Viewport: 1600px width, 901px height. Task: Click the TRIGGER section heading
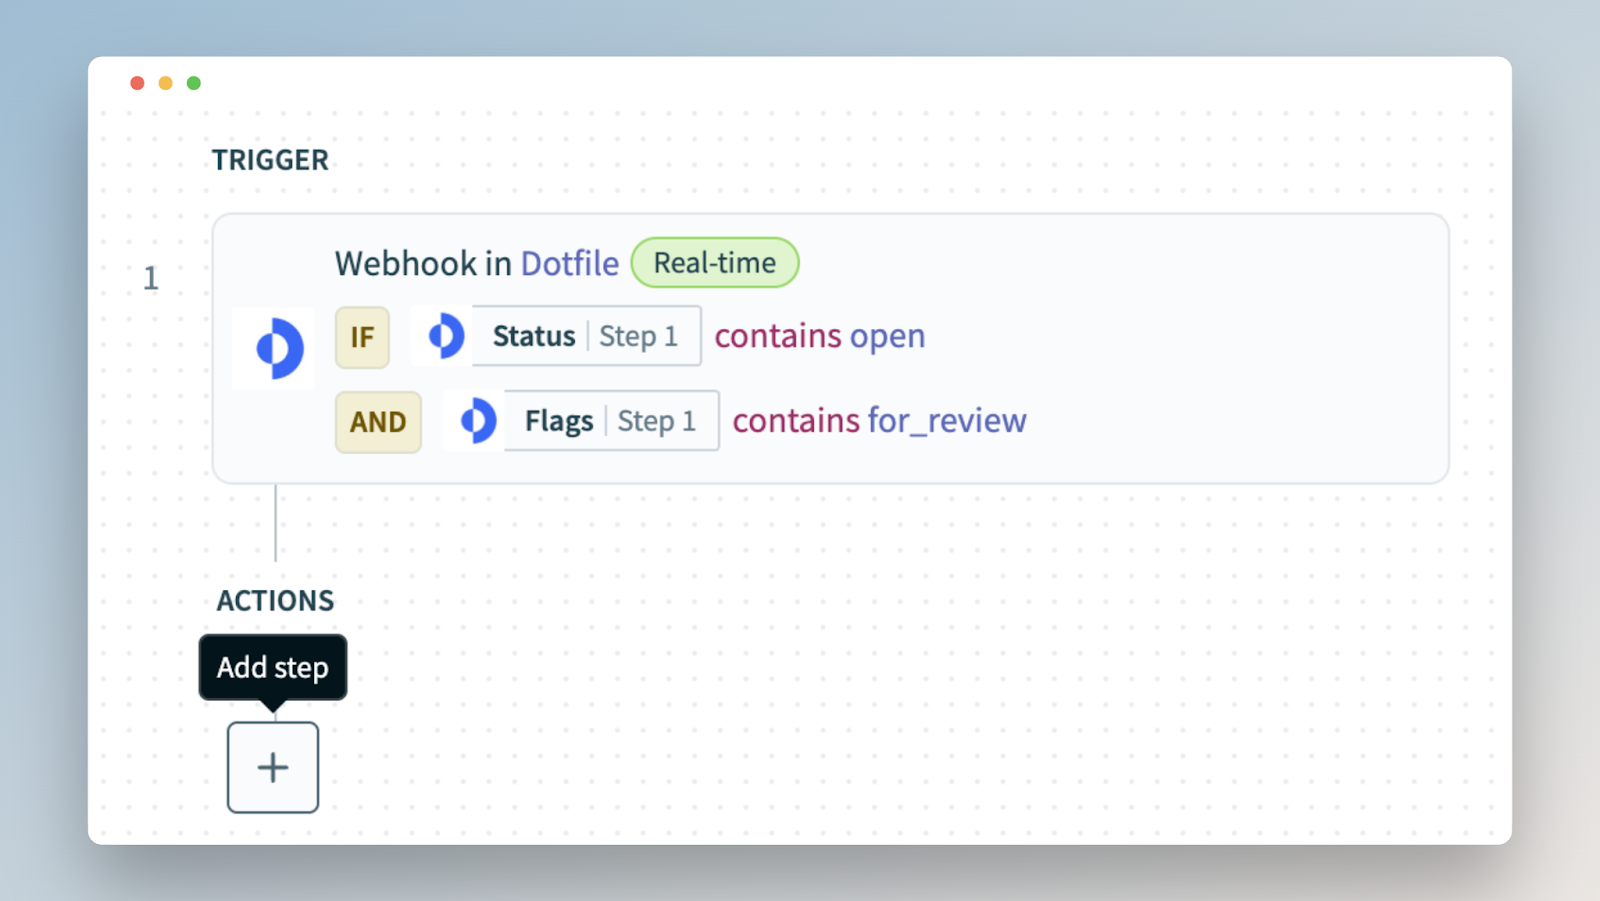tap(270, 160)
